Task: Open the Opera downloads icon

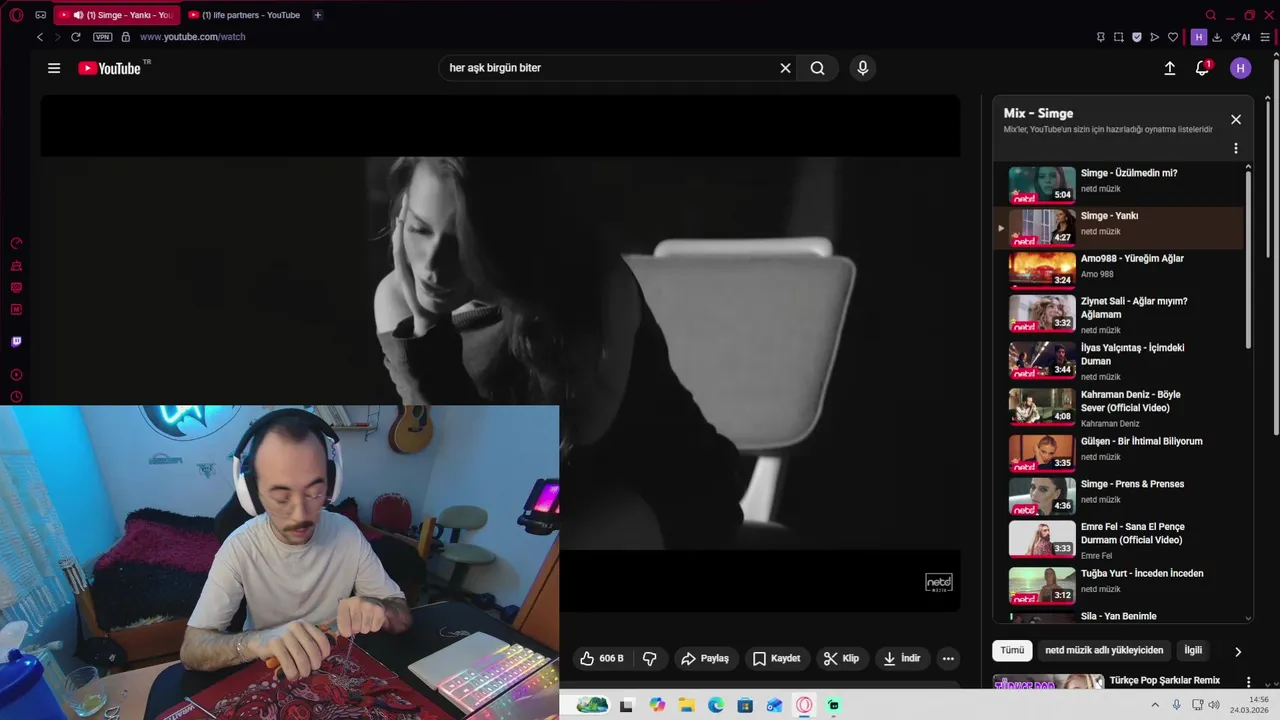Action: coord(1217,37)
